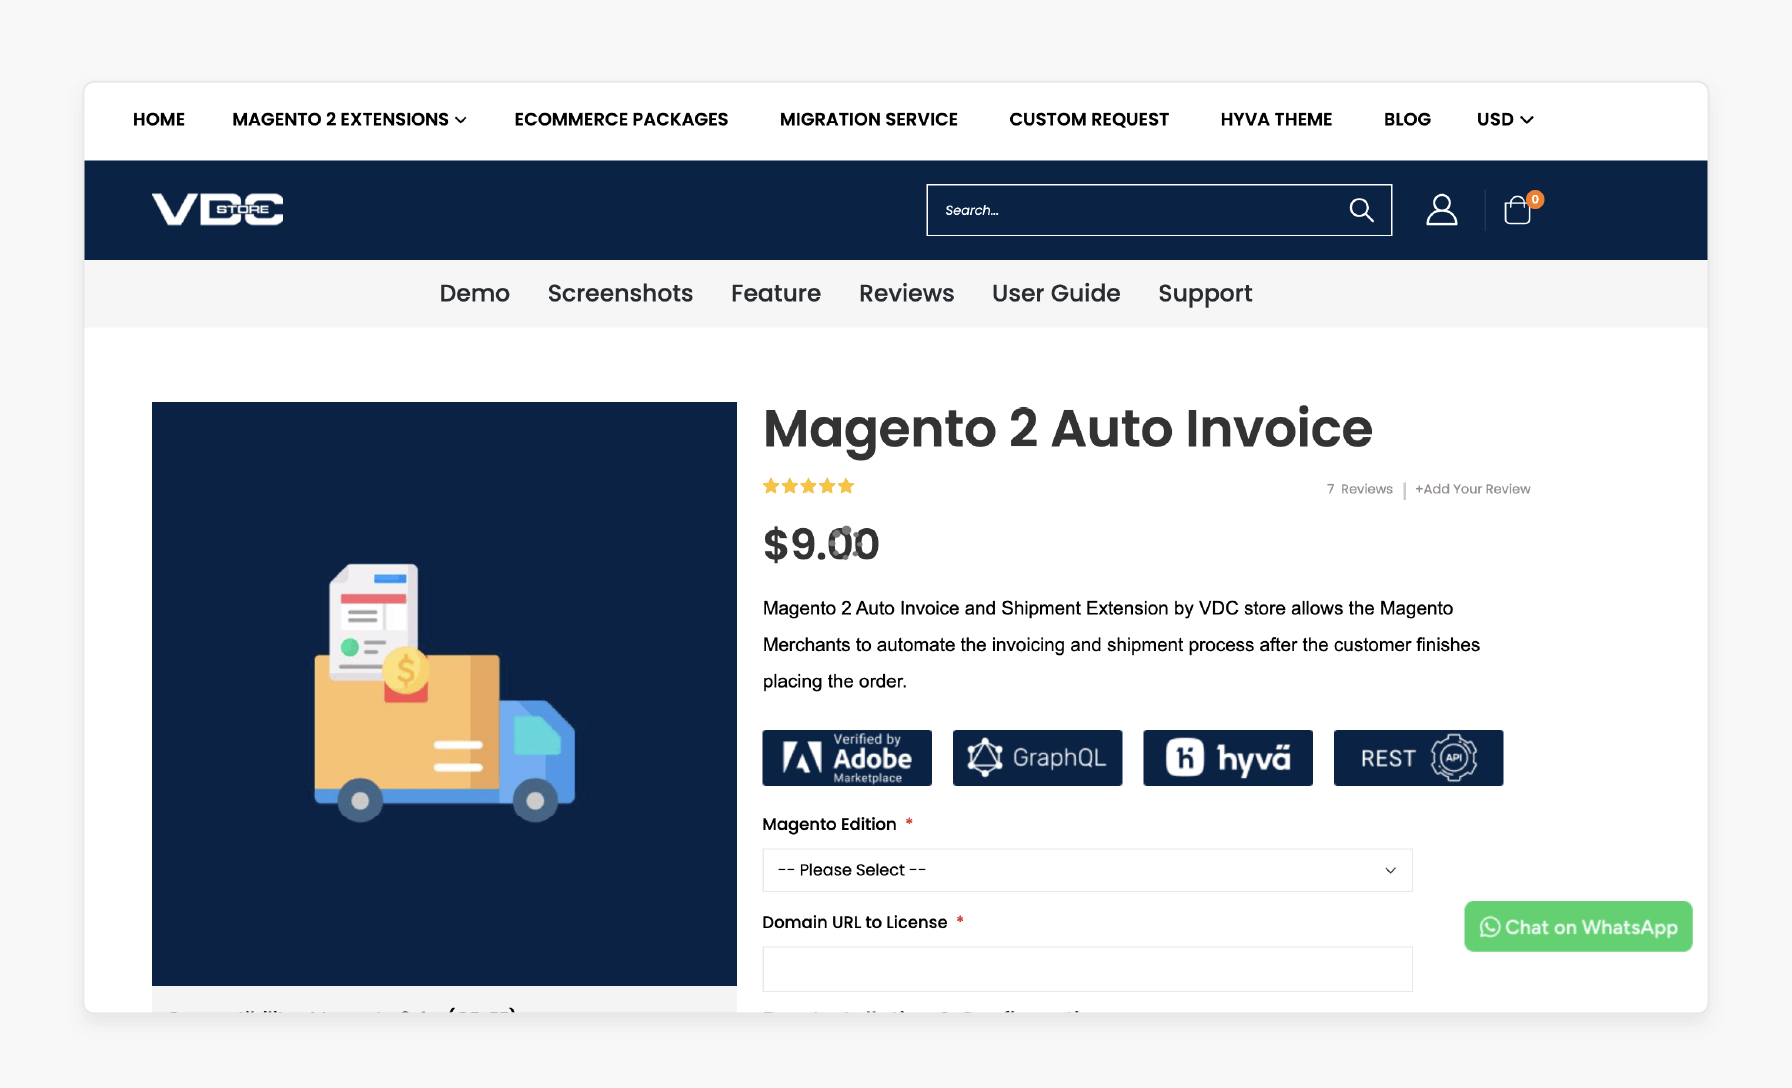
Task: Go to the Home menu item
Action: click(x=159, y=119)
